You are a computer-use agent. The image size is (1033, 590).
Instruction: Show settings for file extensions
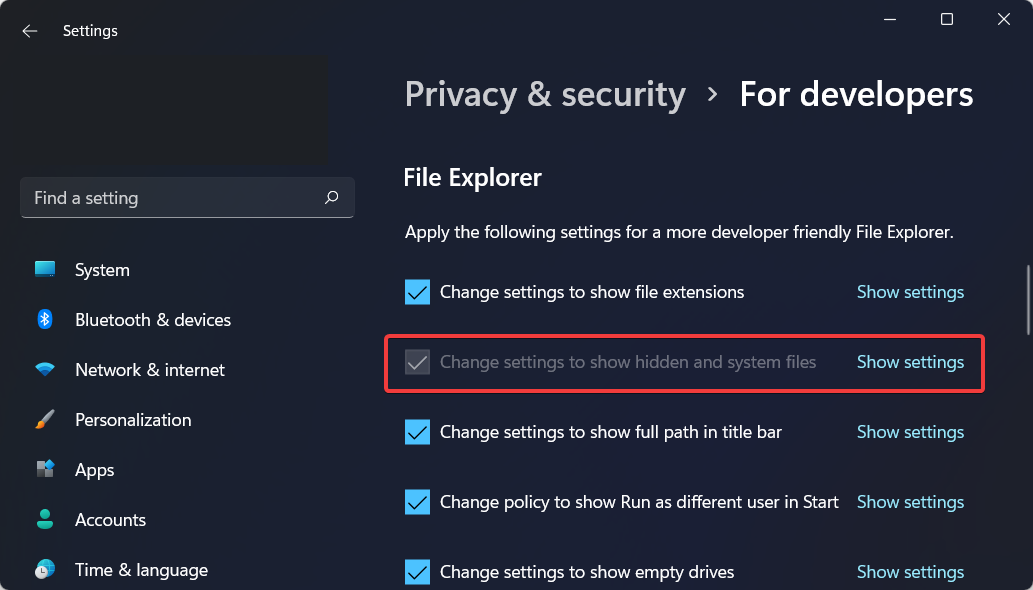[x=910, y=292]
